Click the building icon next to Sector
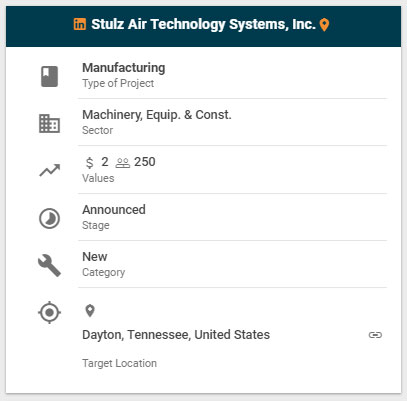407x401 pixels. pyautogui.click(x=49, y=124)
